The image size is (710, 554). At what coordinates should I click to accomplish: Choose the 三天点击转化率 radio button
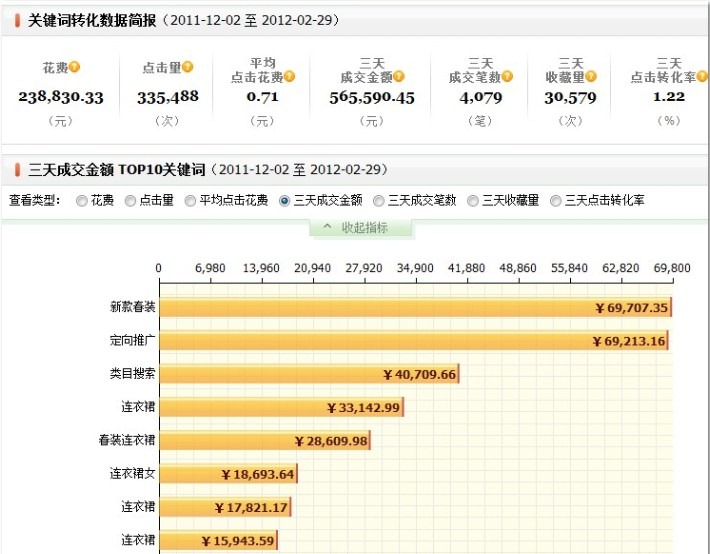pos(556,201)
